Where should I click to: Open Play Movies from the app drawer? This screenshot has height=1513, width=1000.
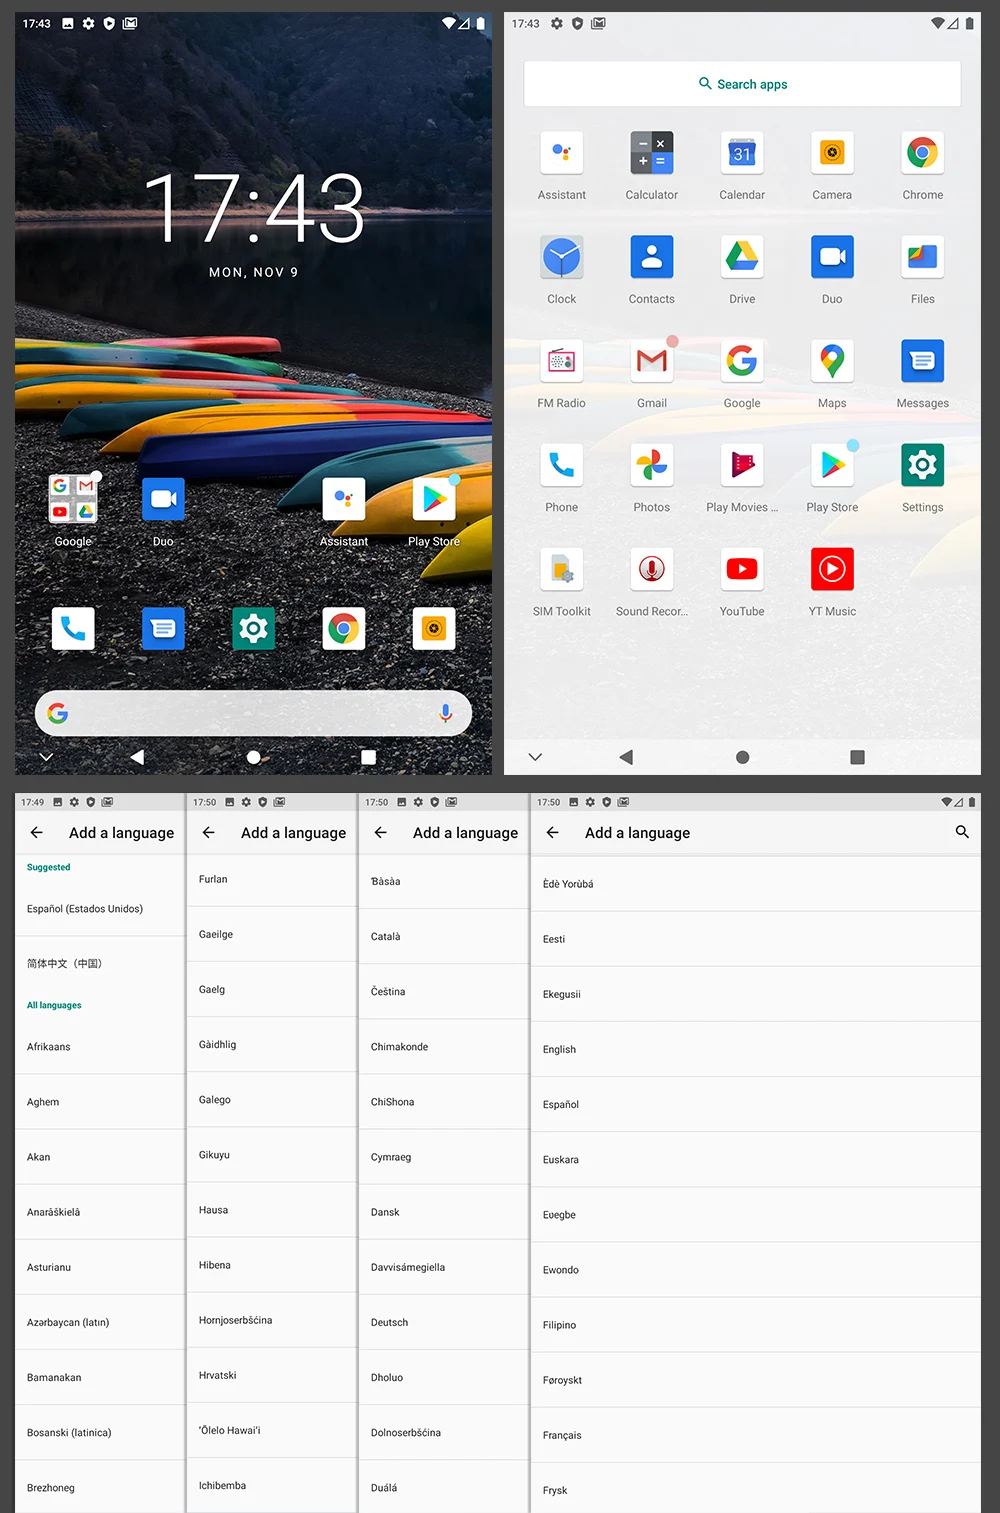click(x=742, y=464)
